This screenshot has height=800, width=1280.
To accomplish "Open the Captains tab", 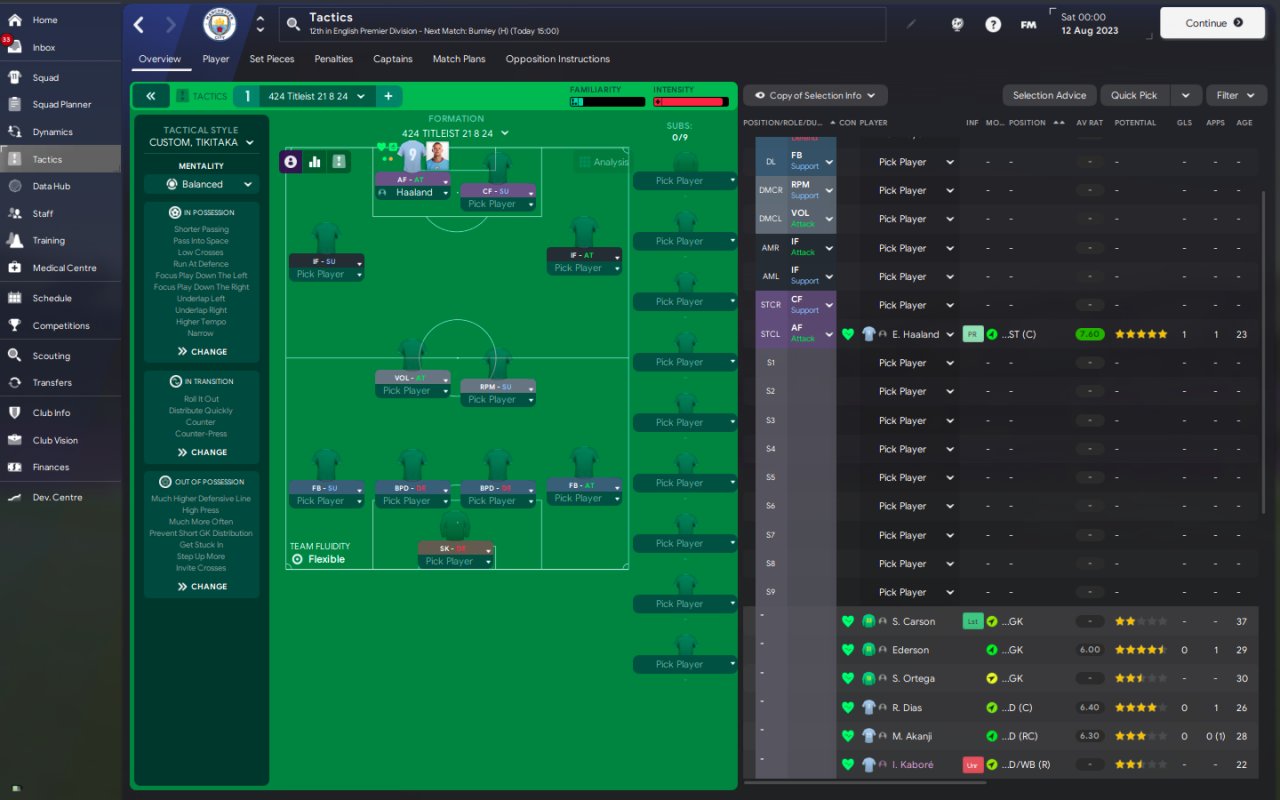I will (393, 59).
